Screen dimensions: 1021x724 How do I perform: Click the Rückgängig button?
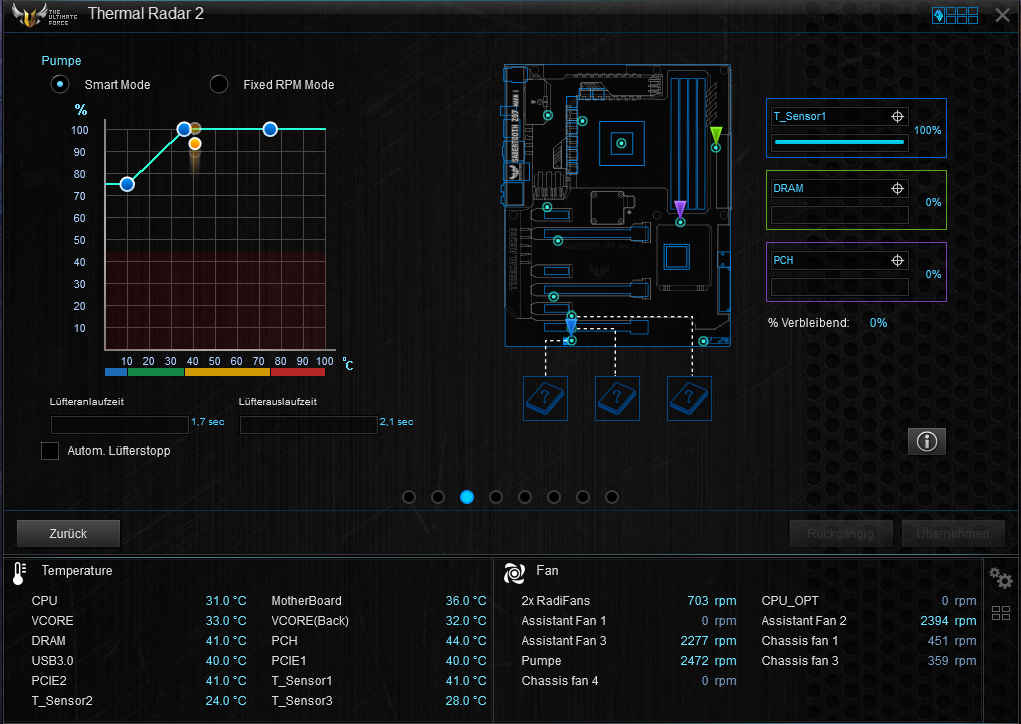point(841,533)
